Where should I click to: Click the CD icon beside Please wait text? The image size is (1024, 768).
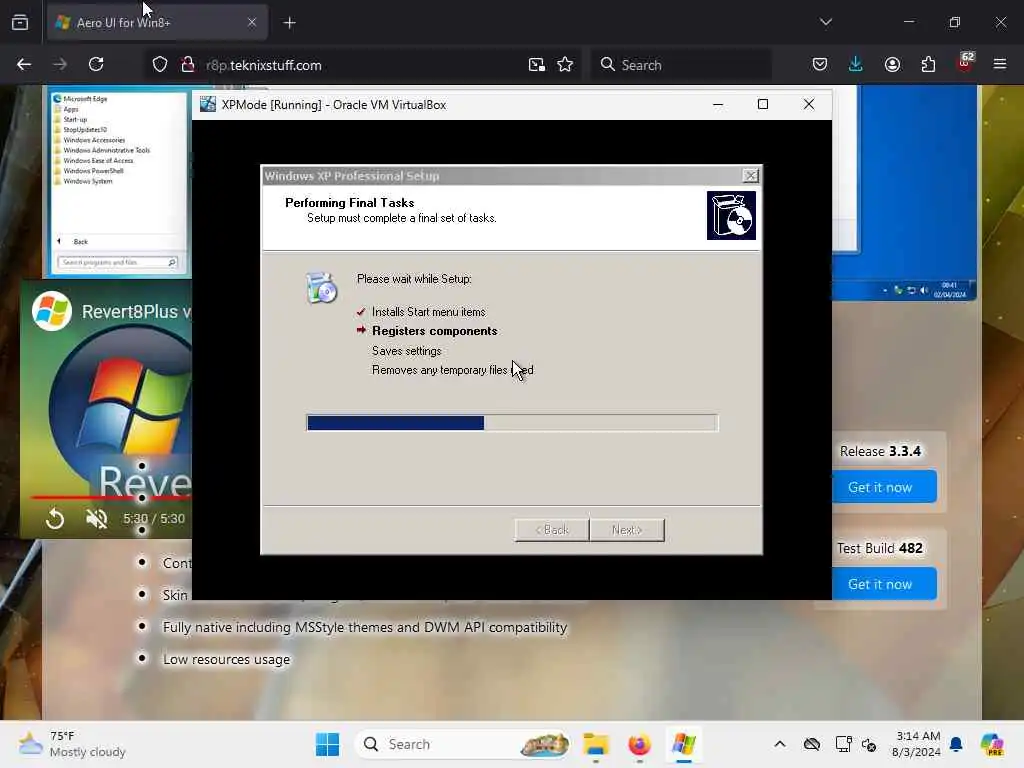click(x=321, y=288)
